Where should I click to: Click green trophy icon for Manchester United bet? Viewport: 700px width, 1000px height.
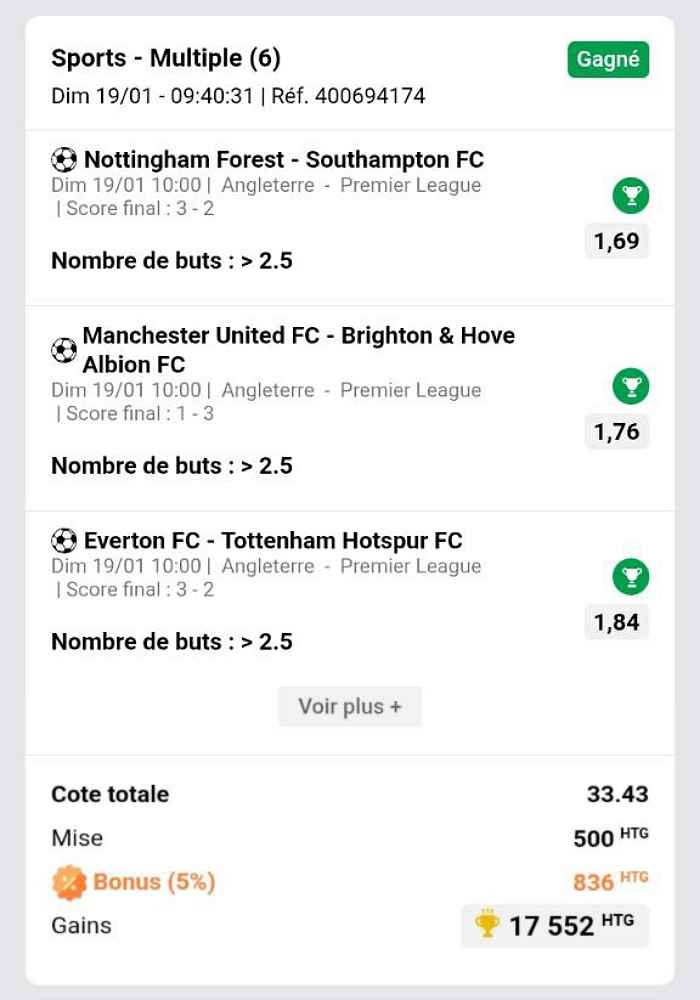coord(631,386)
